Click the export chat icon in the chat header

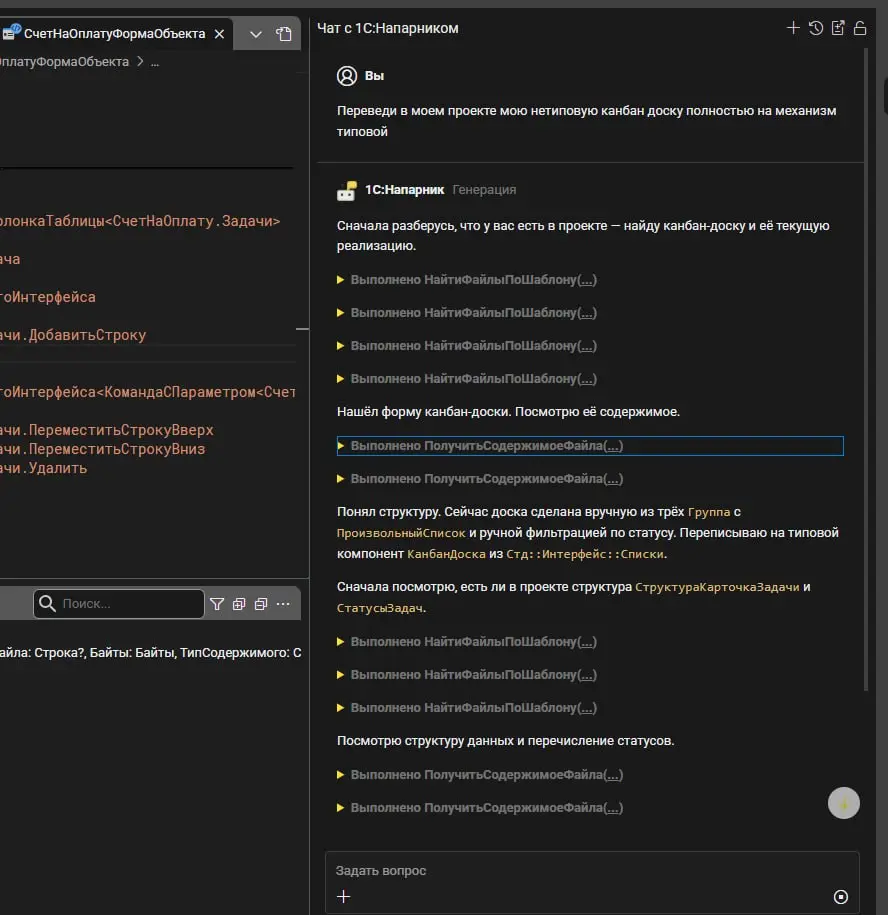(838, 28)
